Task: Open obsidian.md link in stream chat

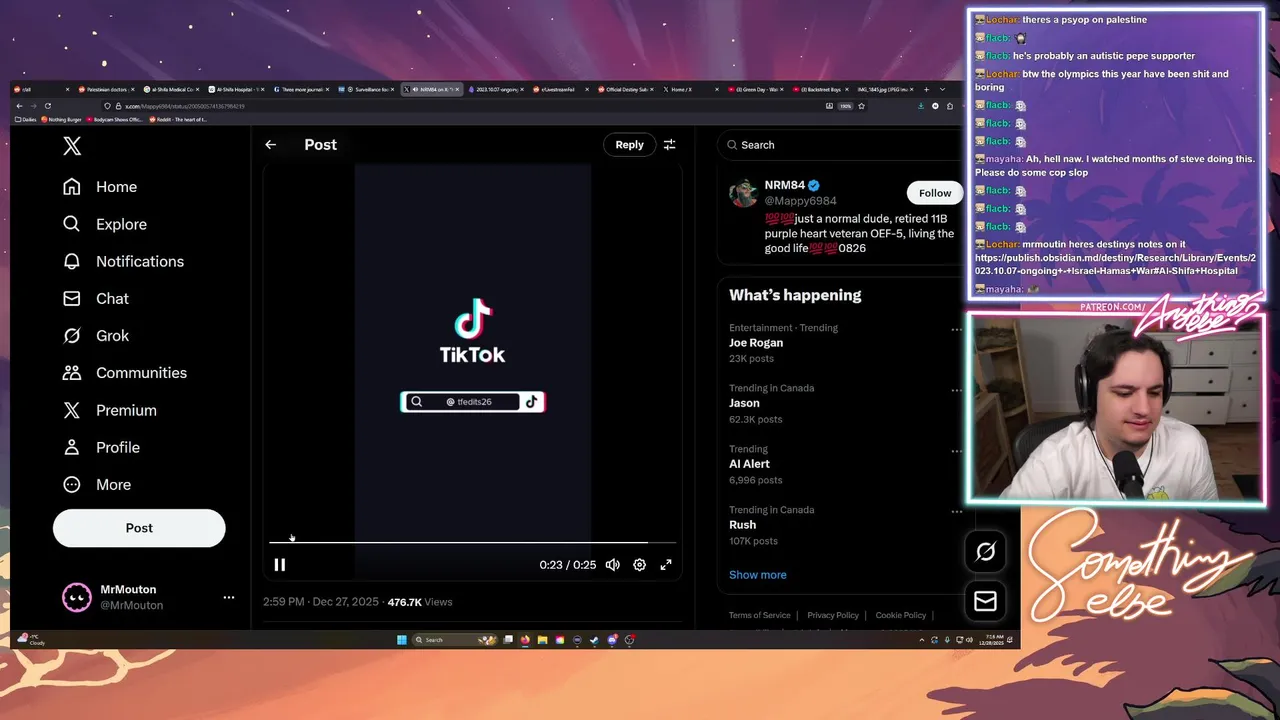Action: (x=1115, y=264)
